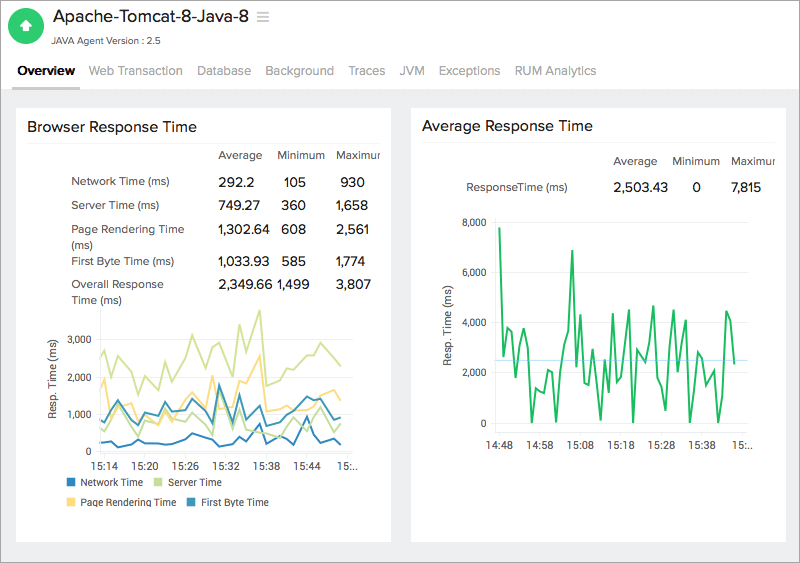Click the Server Time green legend square

(x=159, y=482)
